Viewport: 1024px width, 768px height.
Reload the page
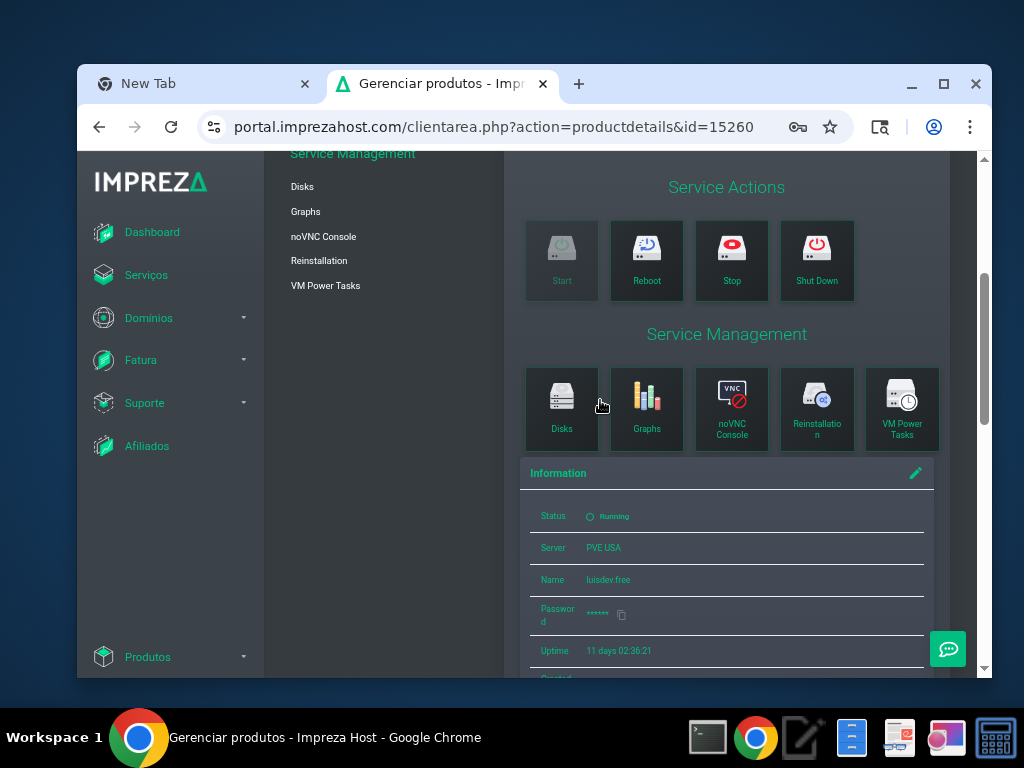click(x=171, y=127)
